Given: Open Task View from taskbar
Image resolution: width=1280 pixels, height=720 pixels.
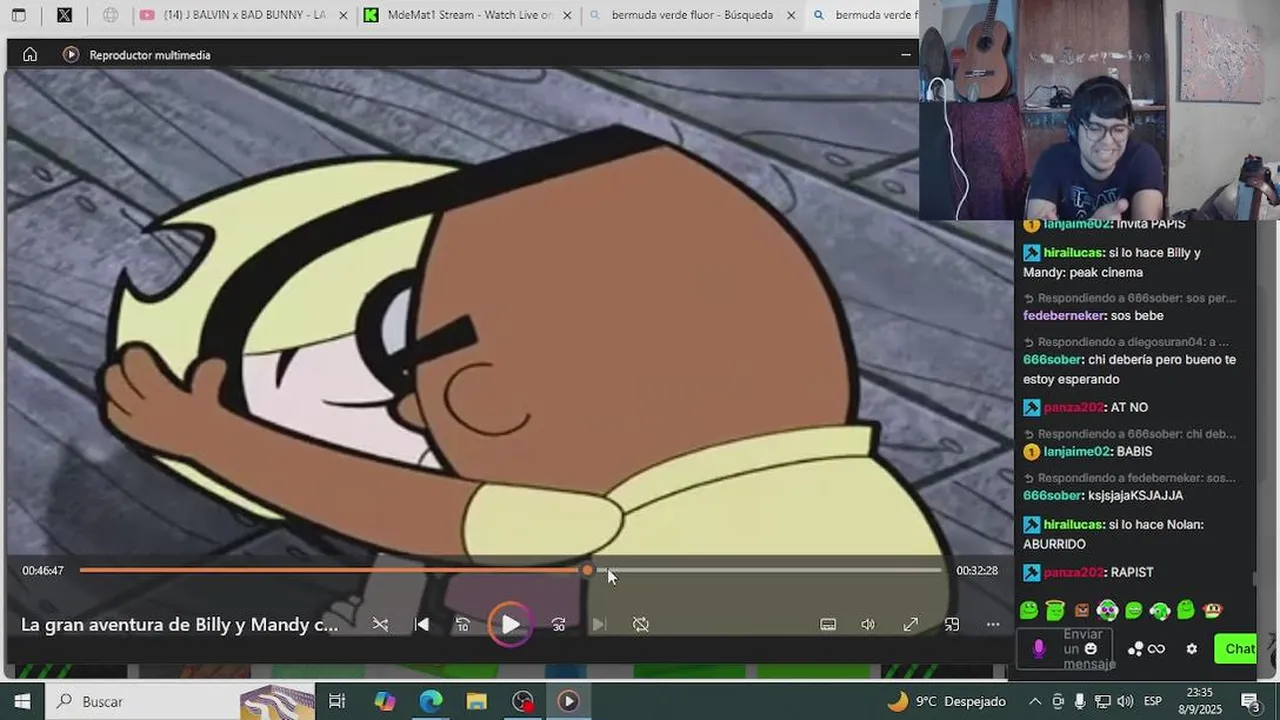Looking at the screenshot, I should [x=337, y=701].
